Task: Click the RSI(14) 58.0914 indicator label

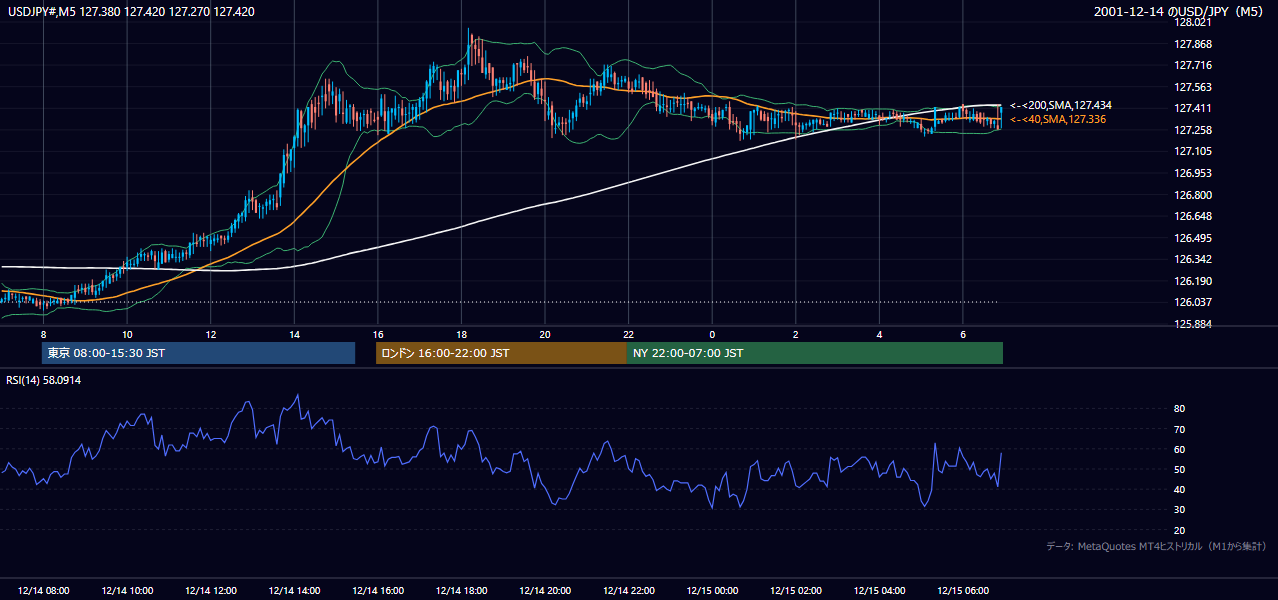Action: [x=45, y=381]
